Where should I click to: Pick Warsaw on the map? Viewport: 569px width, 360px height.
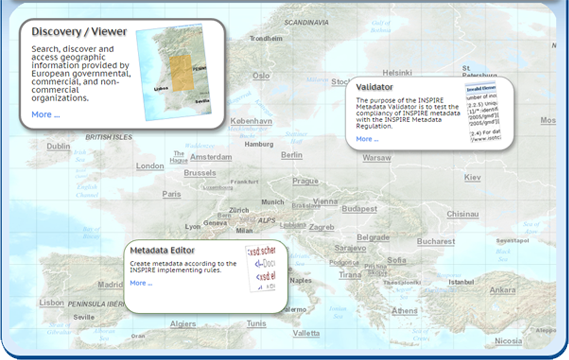[377, 158]
